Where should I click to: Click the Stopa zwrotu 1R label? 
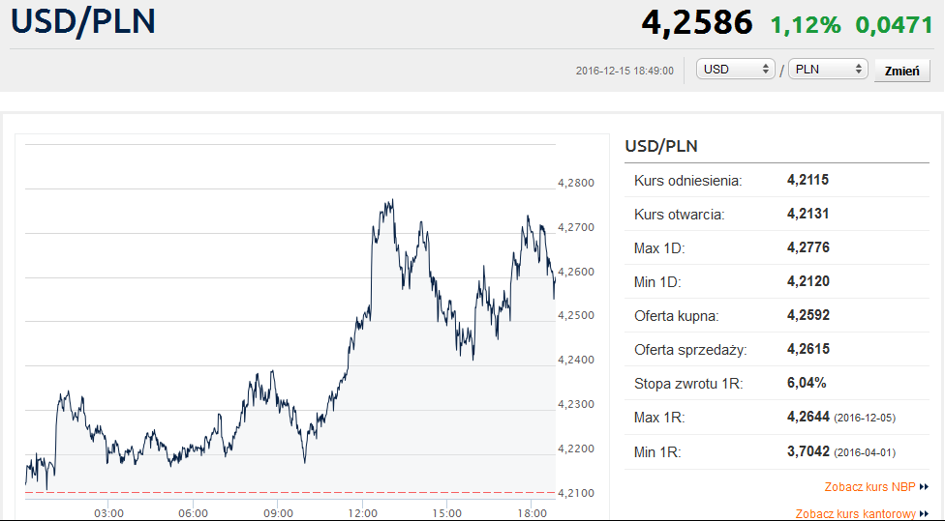(x=688, y=384)
